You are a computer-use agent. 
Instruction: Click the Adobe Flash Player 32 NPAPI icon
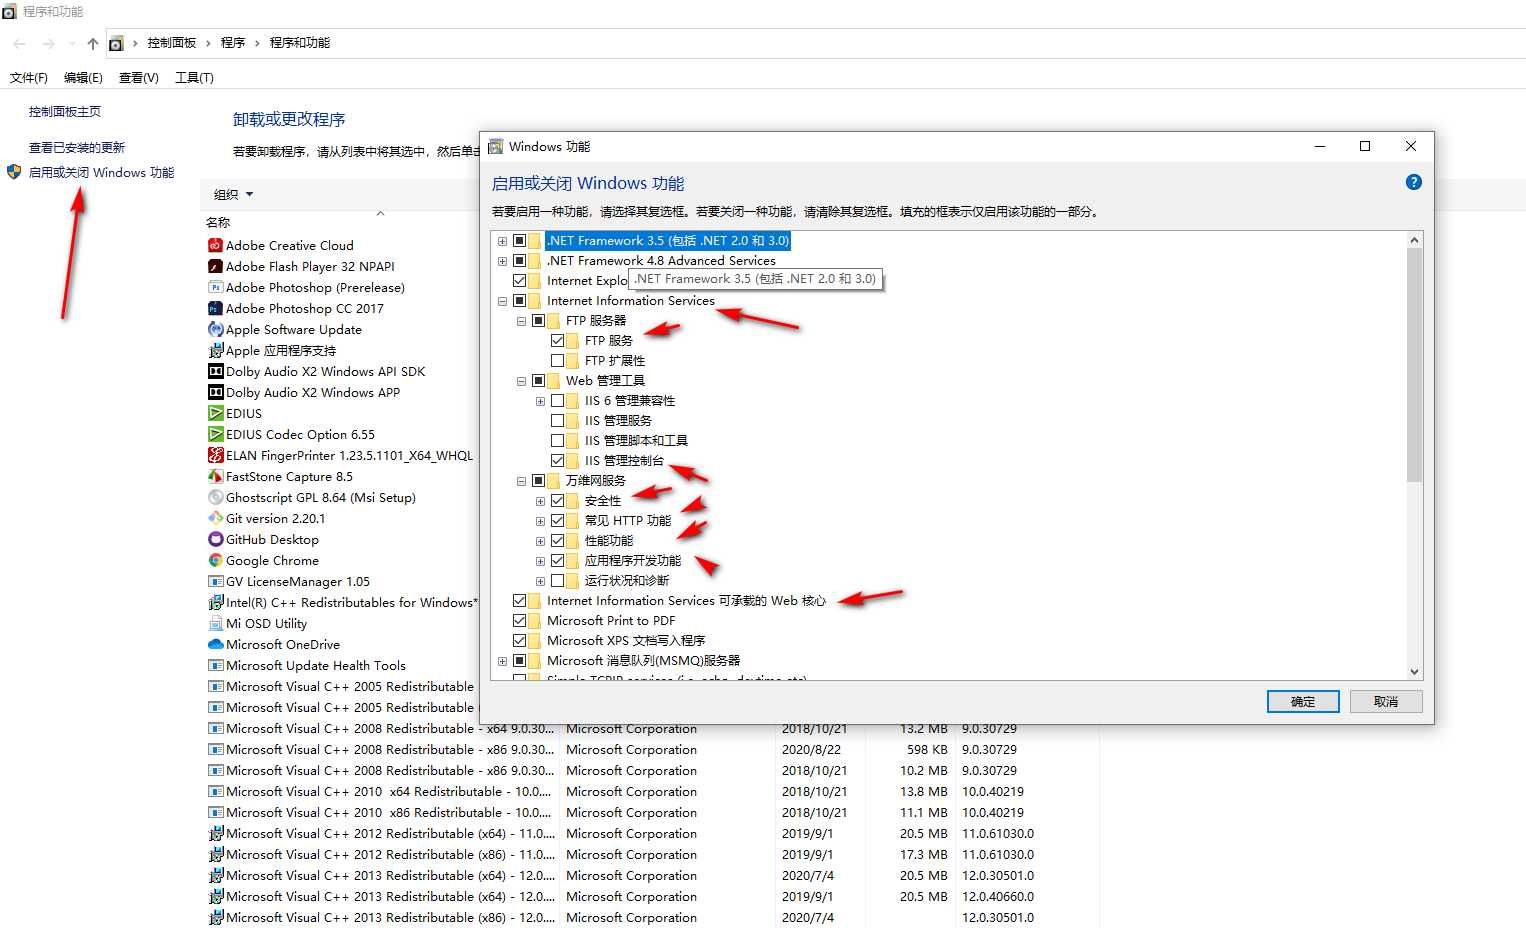[215, 266]
